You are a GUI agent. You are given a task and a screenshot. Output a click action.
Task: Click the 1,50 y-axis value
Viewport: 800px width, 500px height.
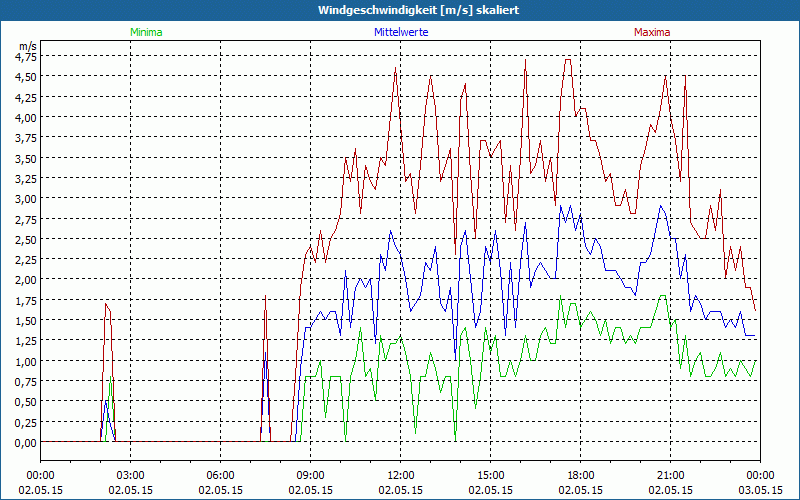pyautogui.click(x=26, y=321)
